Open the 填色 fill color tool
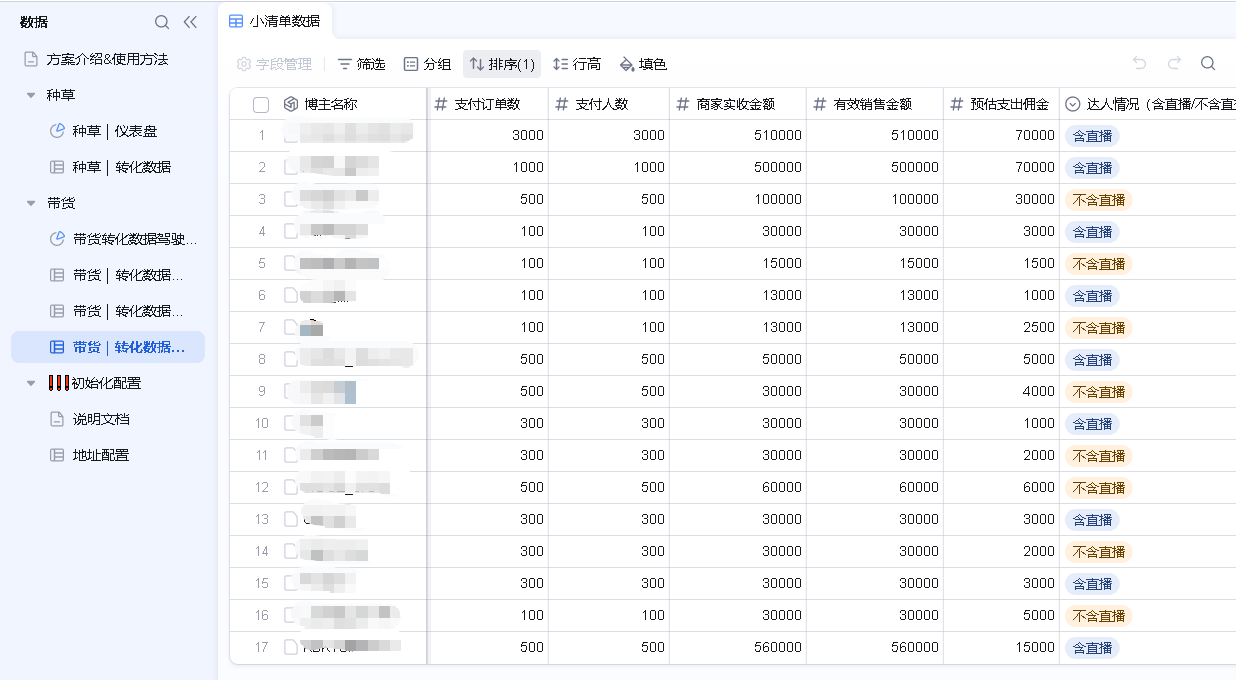Screen dimensions: 1236x680 click(x=643, y=64)
